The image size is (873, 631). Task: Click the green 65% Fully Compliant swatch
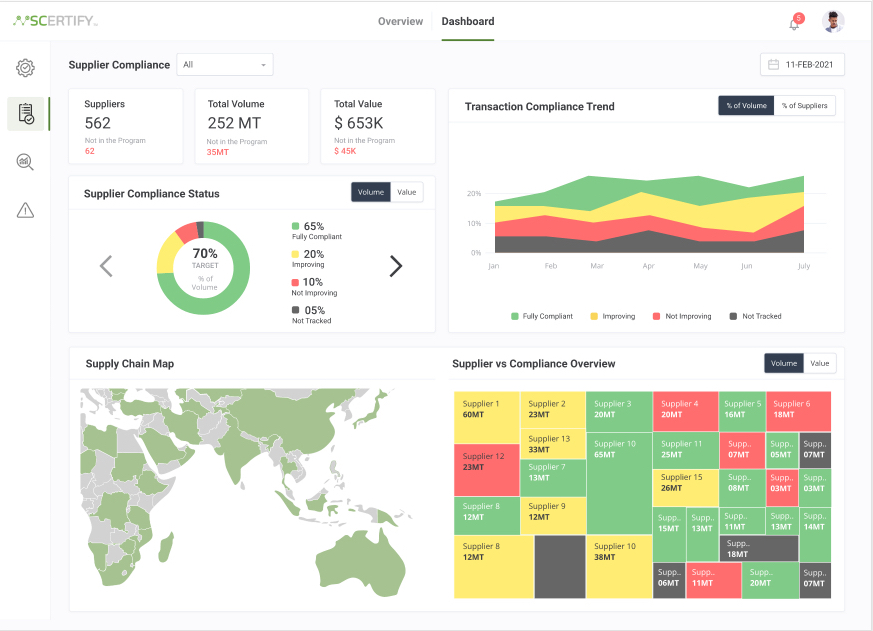(296, 226)
